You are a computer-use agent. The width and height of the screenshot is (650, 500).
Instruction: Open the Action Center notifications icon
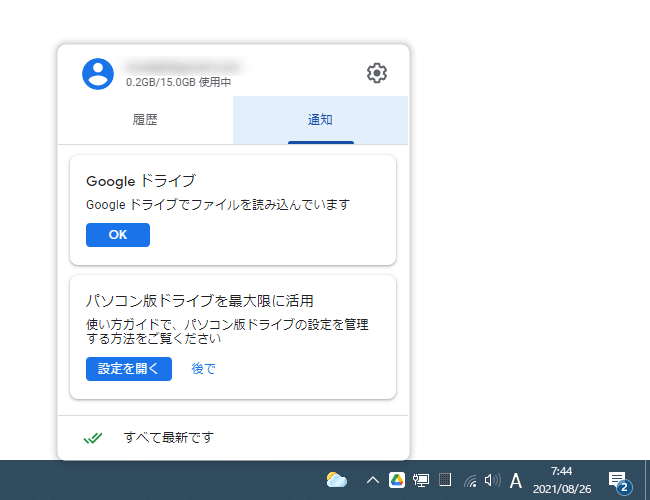click(x=620, y=483)
